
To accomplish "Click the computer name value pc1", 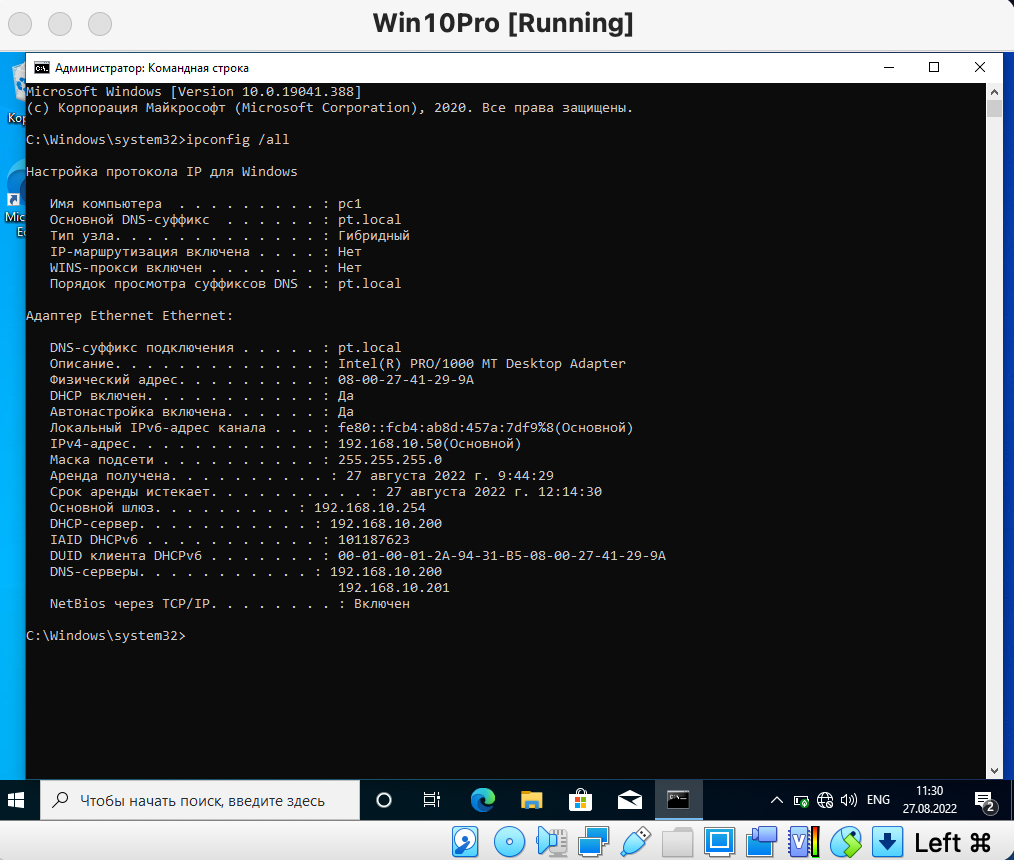I will (x=350, y=204).
